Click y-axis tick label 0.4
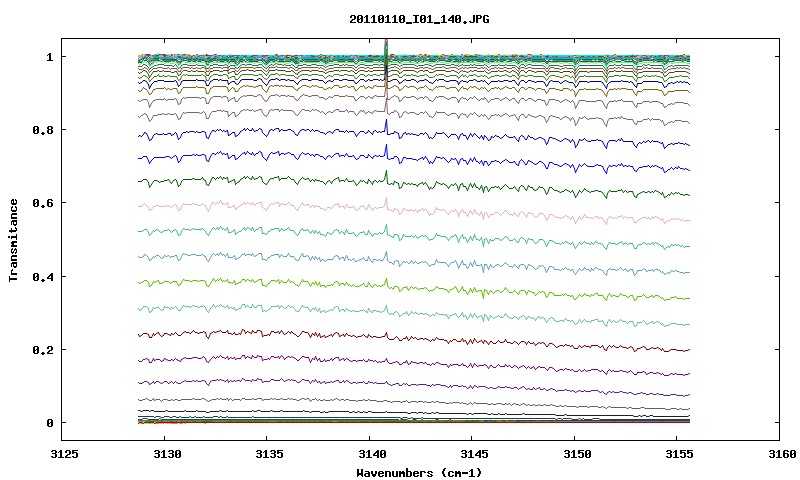 click(x=42, y=276)
